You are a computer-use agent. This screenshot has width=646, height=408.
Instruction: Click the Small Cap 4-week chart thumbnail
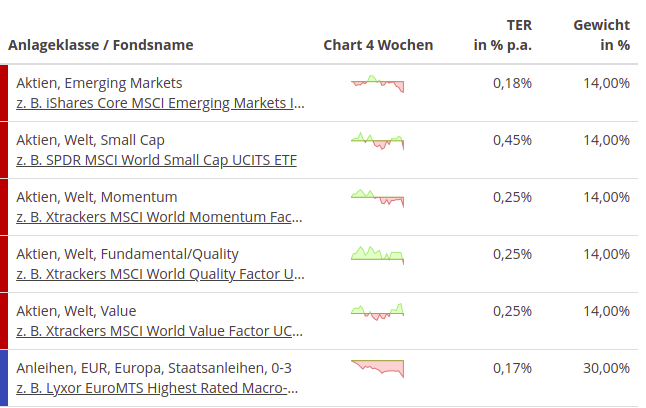coord(378,141)
